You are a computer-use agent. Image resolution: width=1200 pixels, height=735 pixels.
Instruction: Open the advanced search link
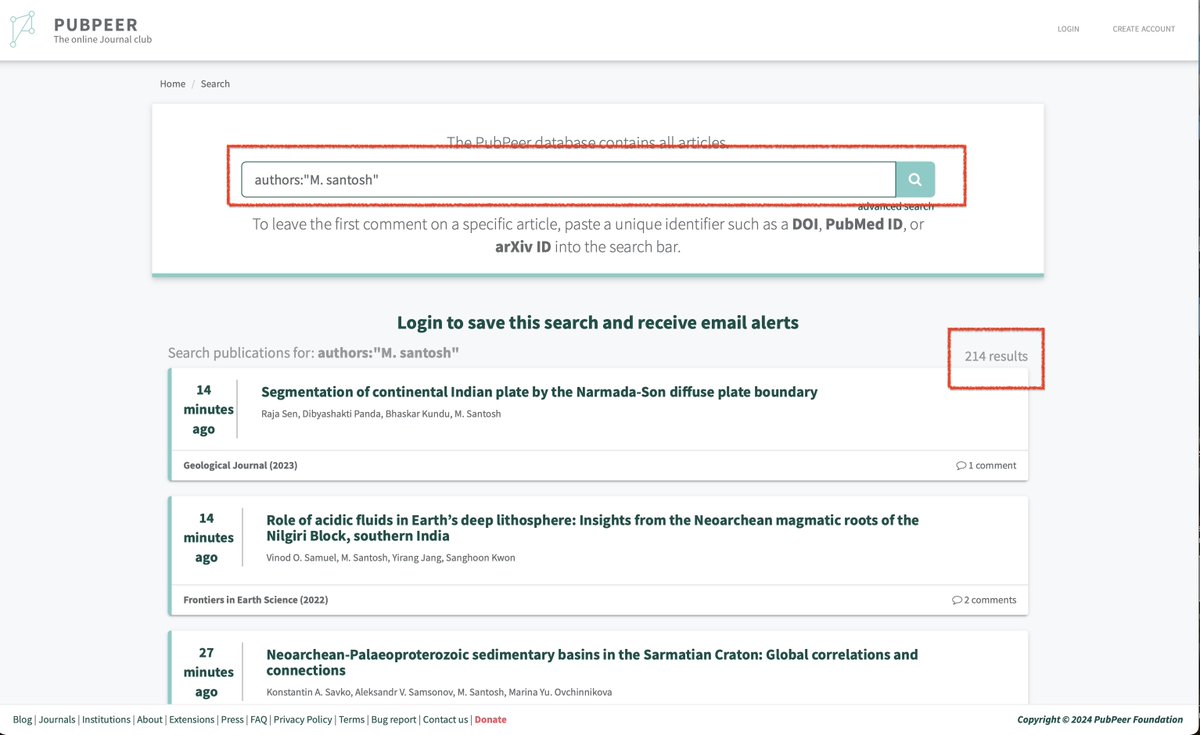tap(895, 206)
